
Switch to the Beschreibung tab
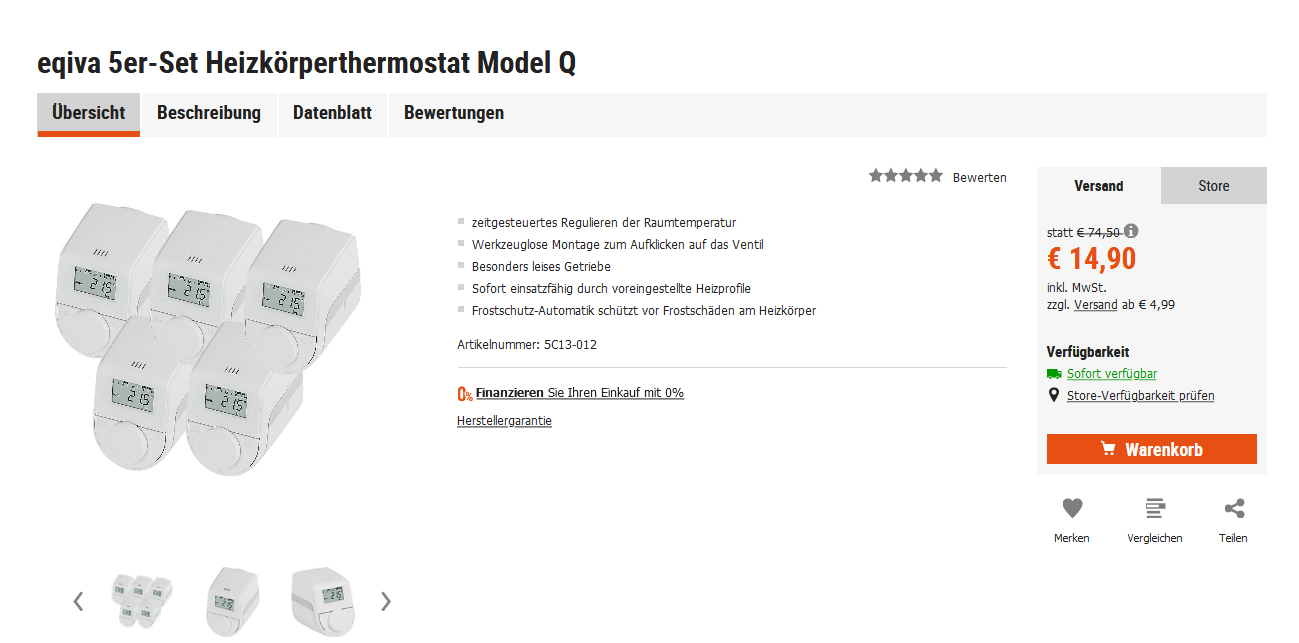point(209,114)
